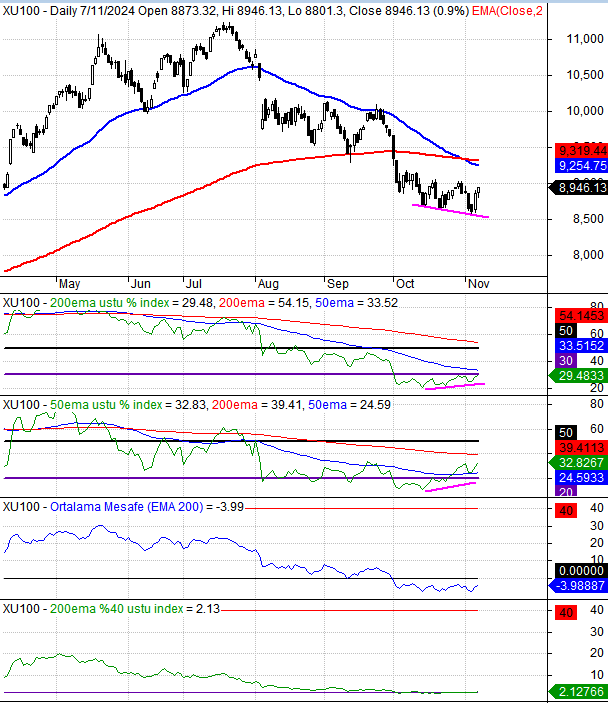The width and height of the screenshot is (608, 703).
Task: Select the magenta trendline under the October price lows
Action: [x=450, y=211]
